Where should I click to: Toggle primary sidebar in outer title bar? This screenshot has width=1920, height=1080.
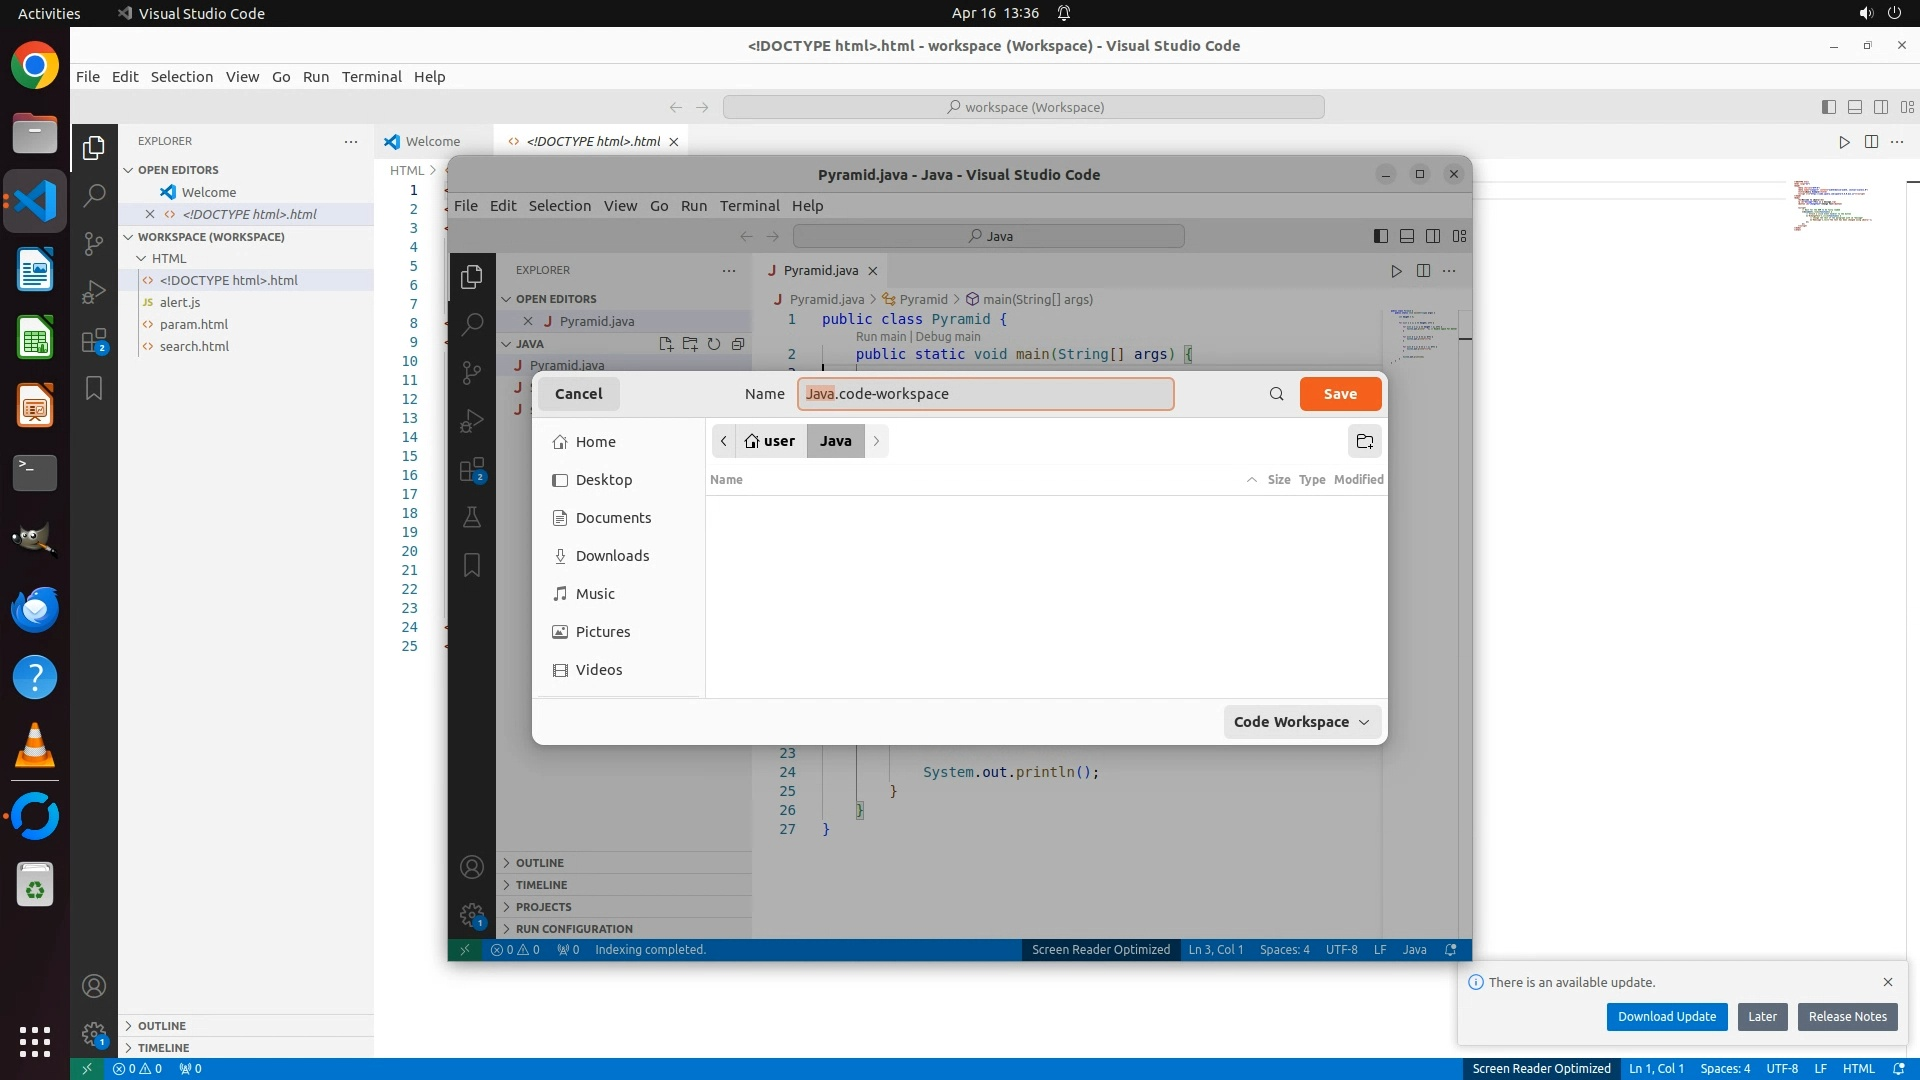1828,107
